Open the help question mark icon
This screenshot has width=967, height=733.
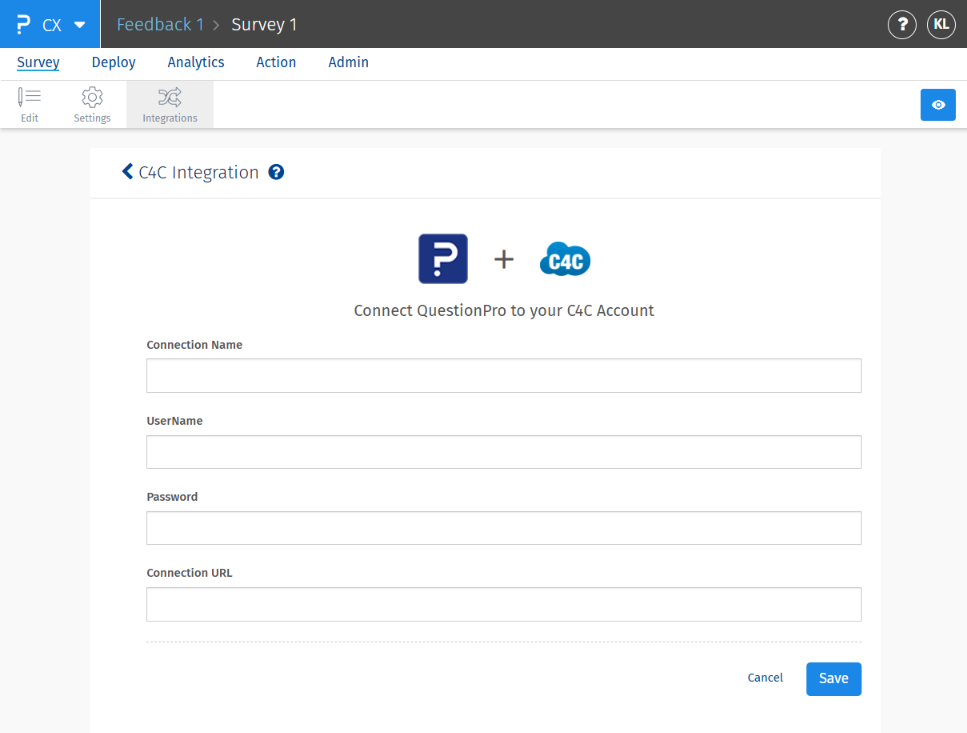[x=902, y=25]
